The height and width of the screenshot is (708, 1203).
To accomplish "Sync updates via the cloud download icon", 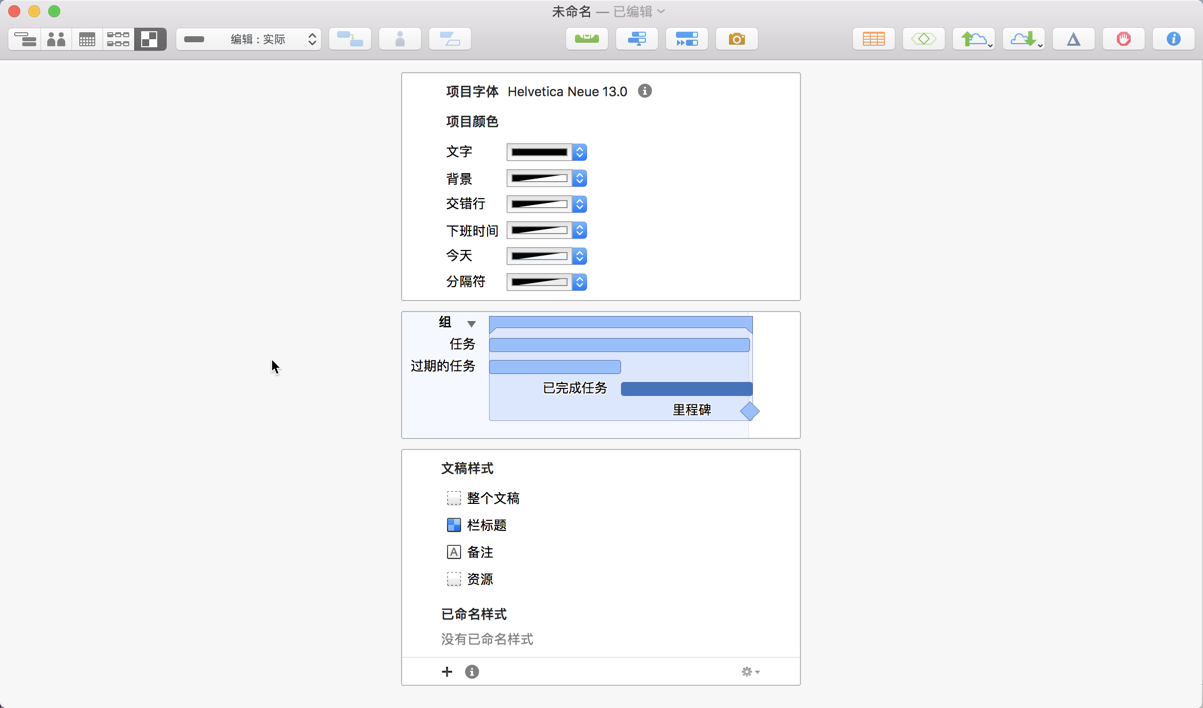I will coord(1024,38).
